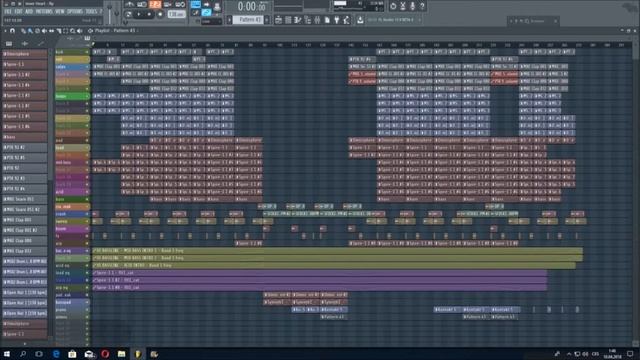
Task: Open the snap selector dropdown
Action: coord(211,21)
